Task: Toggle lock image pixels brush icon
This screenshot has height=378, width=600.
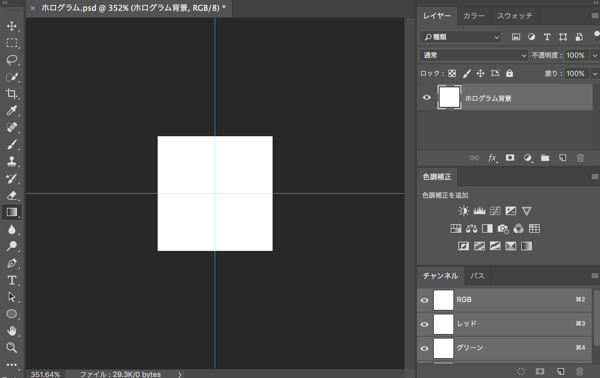Action: click(x=466, y=73)
